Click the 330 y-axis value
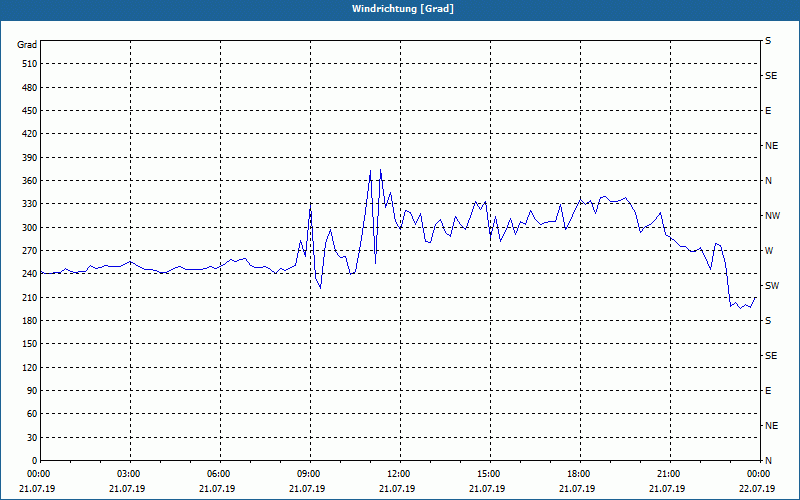800x500 pixels. click(x=30, y=204)
